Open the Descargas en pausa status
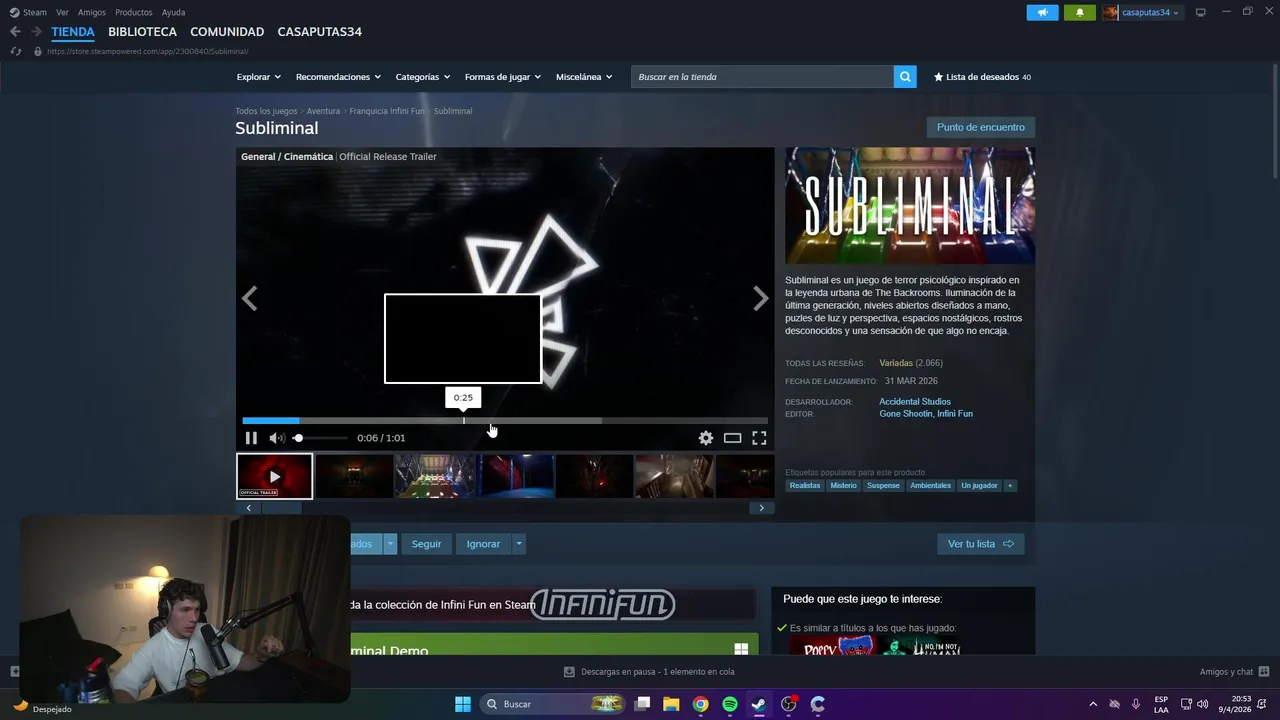The image size is (1280, 720). tap(649, 672)
